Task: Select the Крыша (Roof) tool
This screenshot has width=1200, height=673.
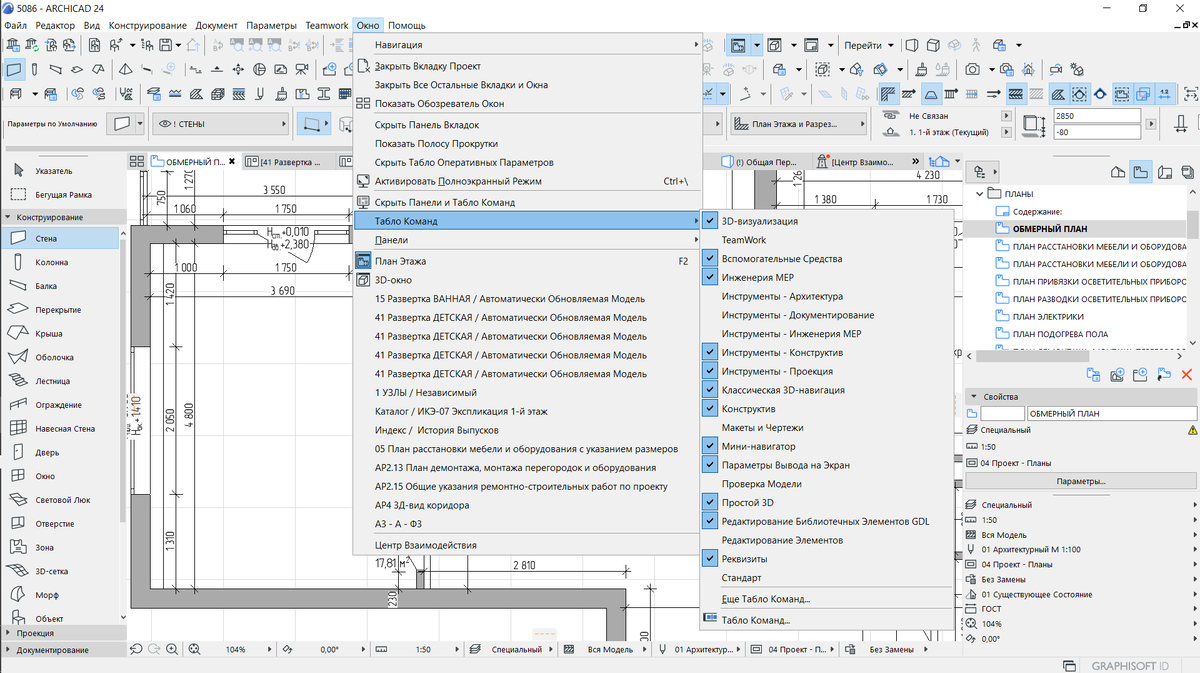Action: point(60,334)
